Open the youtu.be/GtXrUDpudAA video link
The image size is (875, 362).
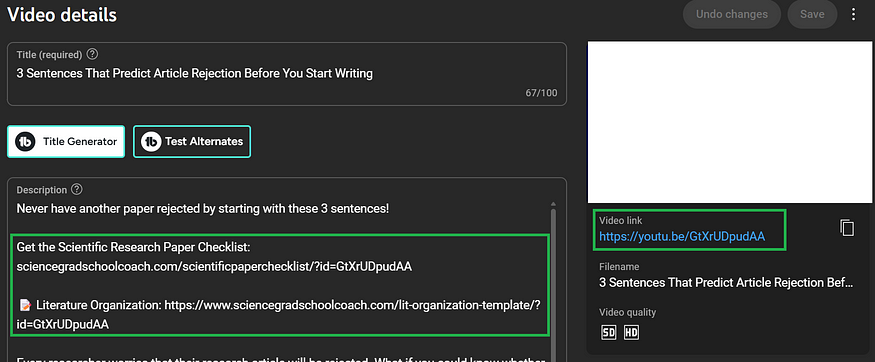pyautogui.click(x=682, y=236)
